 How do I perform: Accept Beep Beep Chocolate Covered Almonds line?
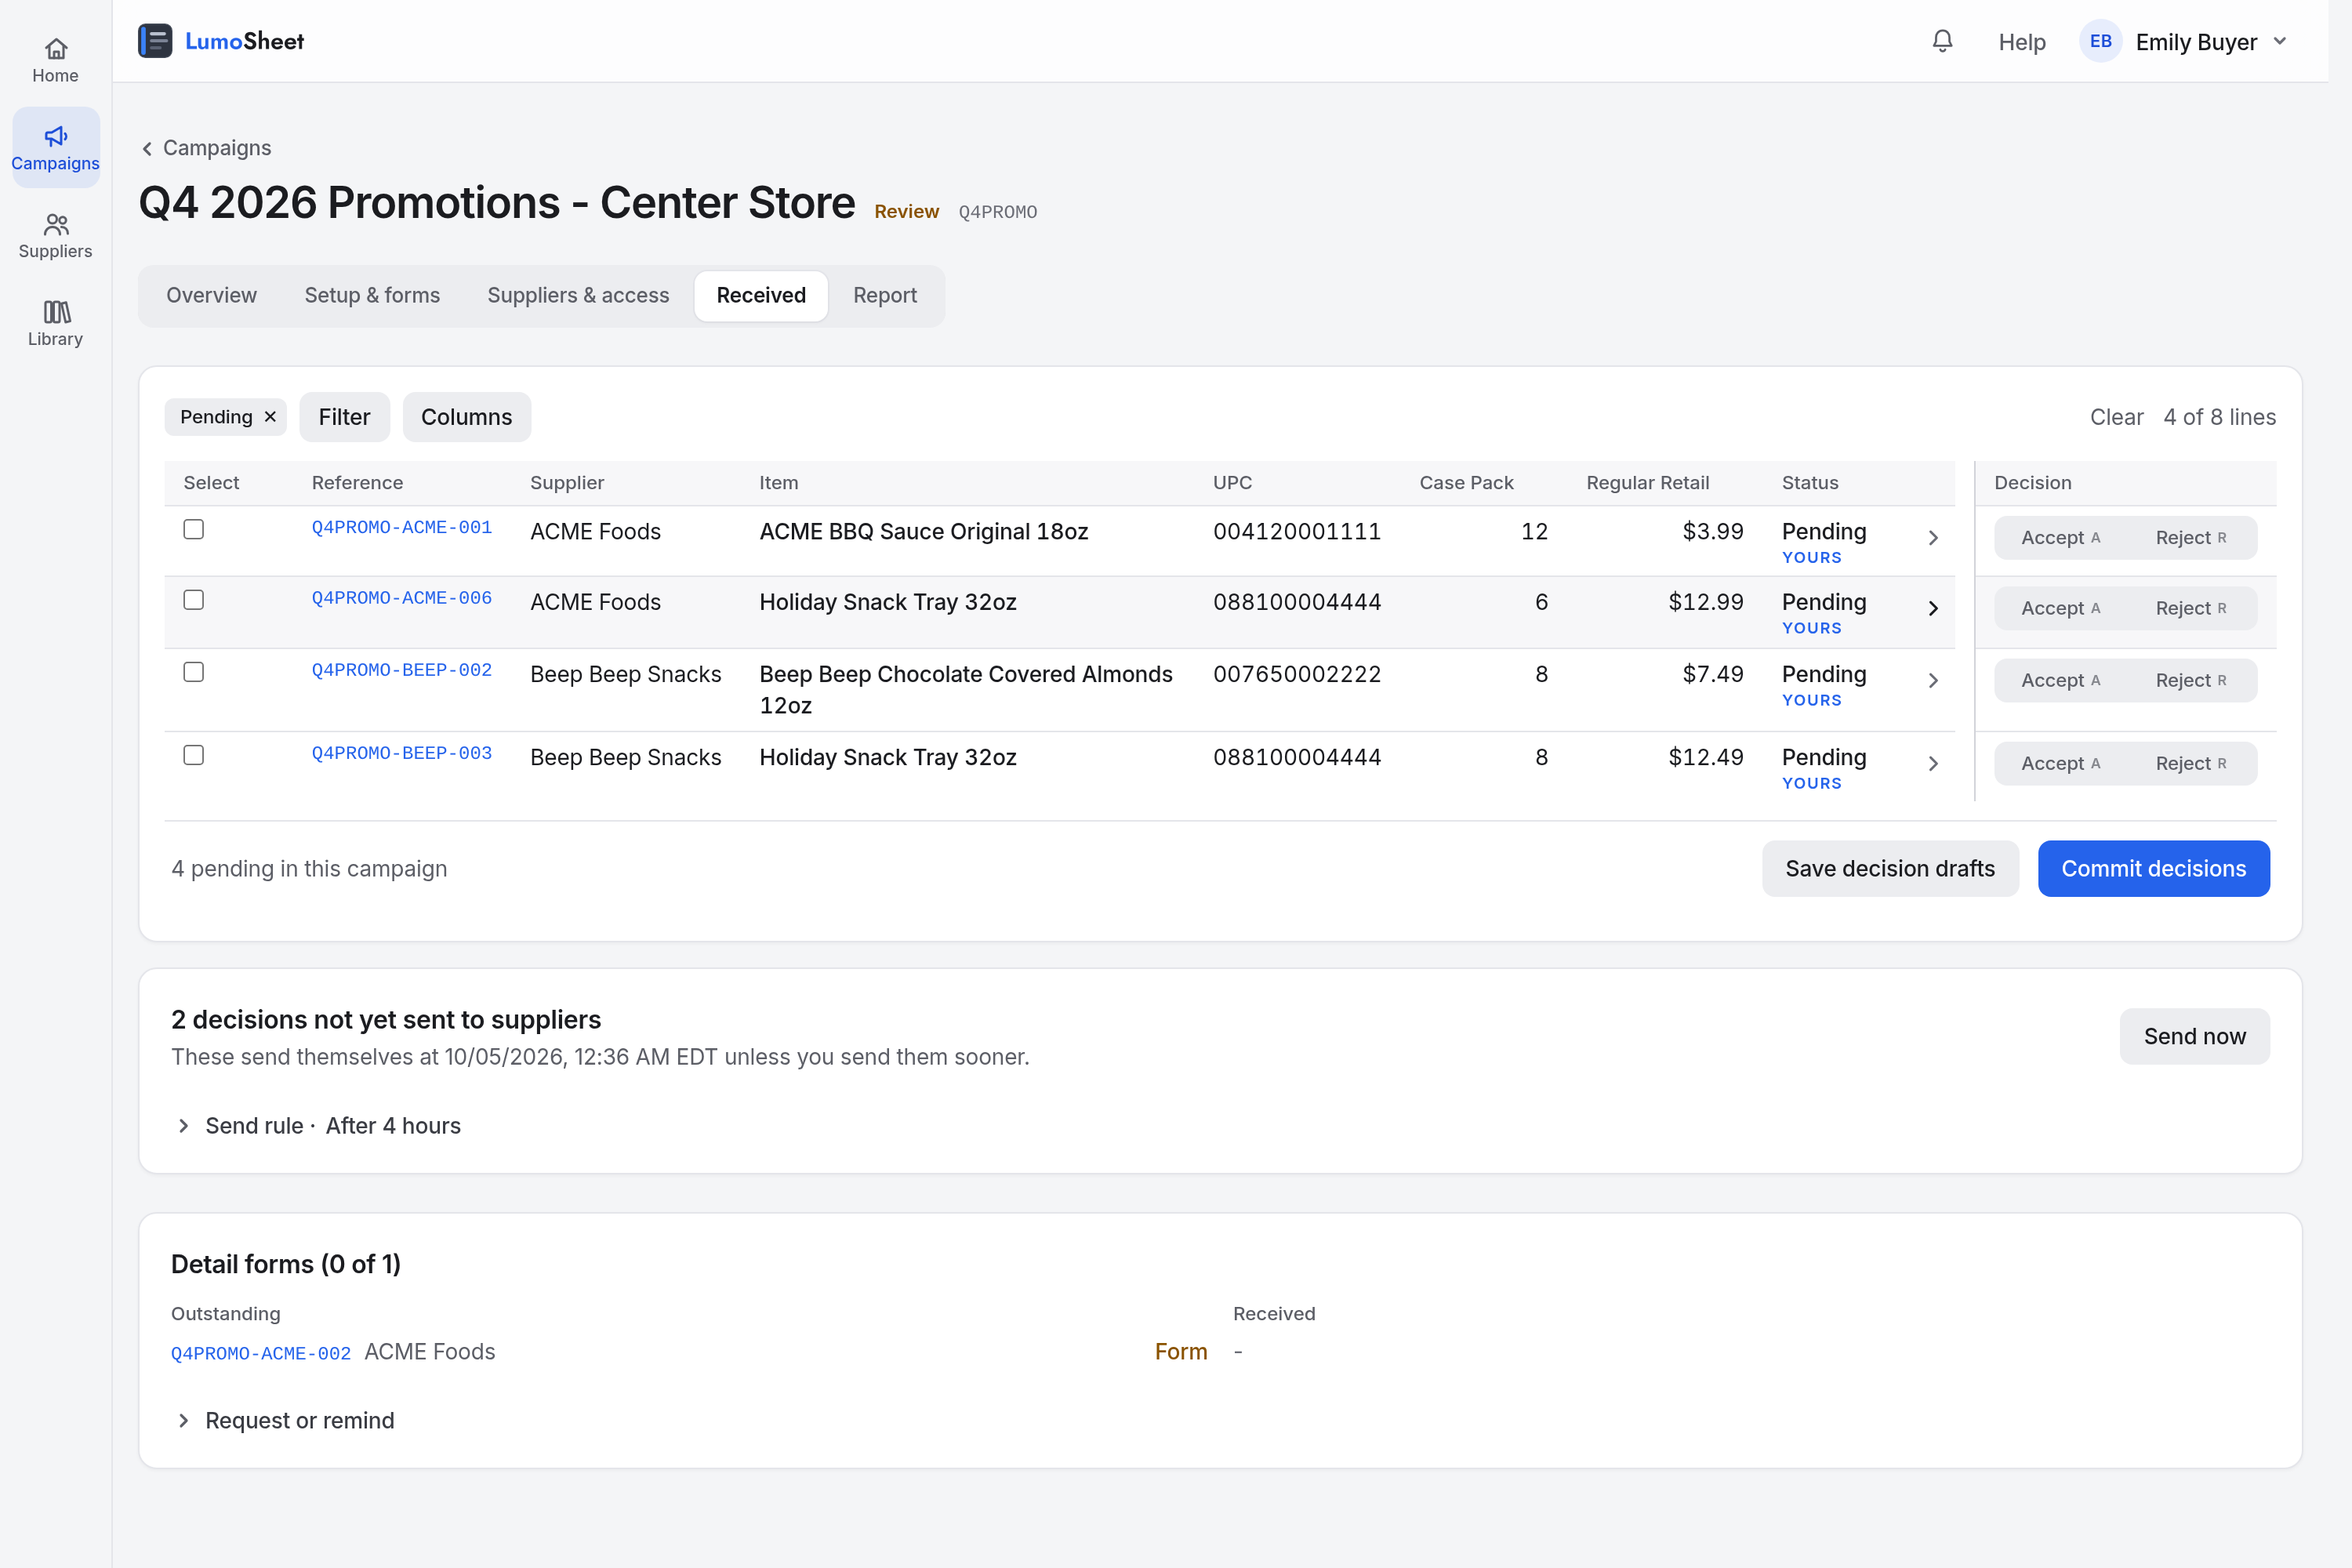2060,680
